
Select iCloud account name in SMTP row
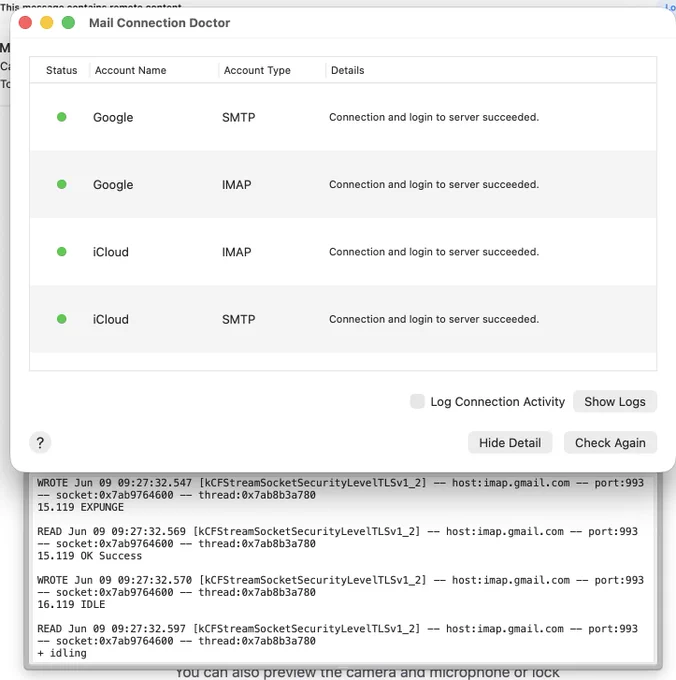pyautogui.click(x=111, y=320)
